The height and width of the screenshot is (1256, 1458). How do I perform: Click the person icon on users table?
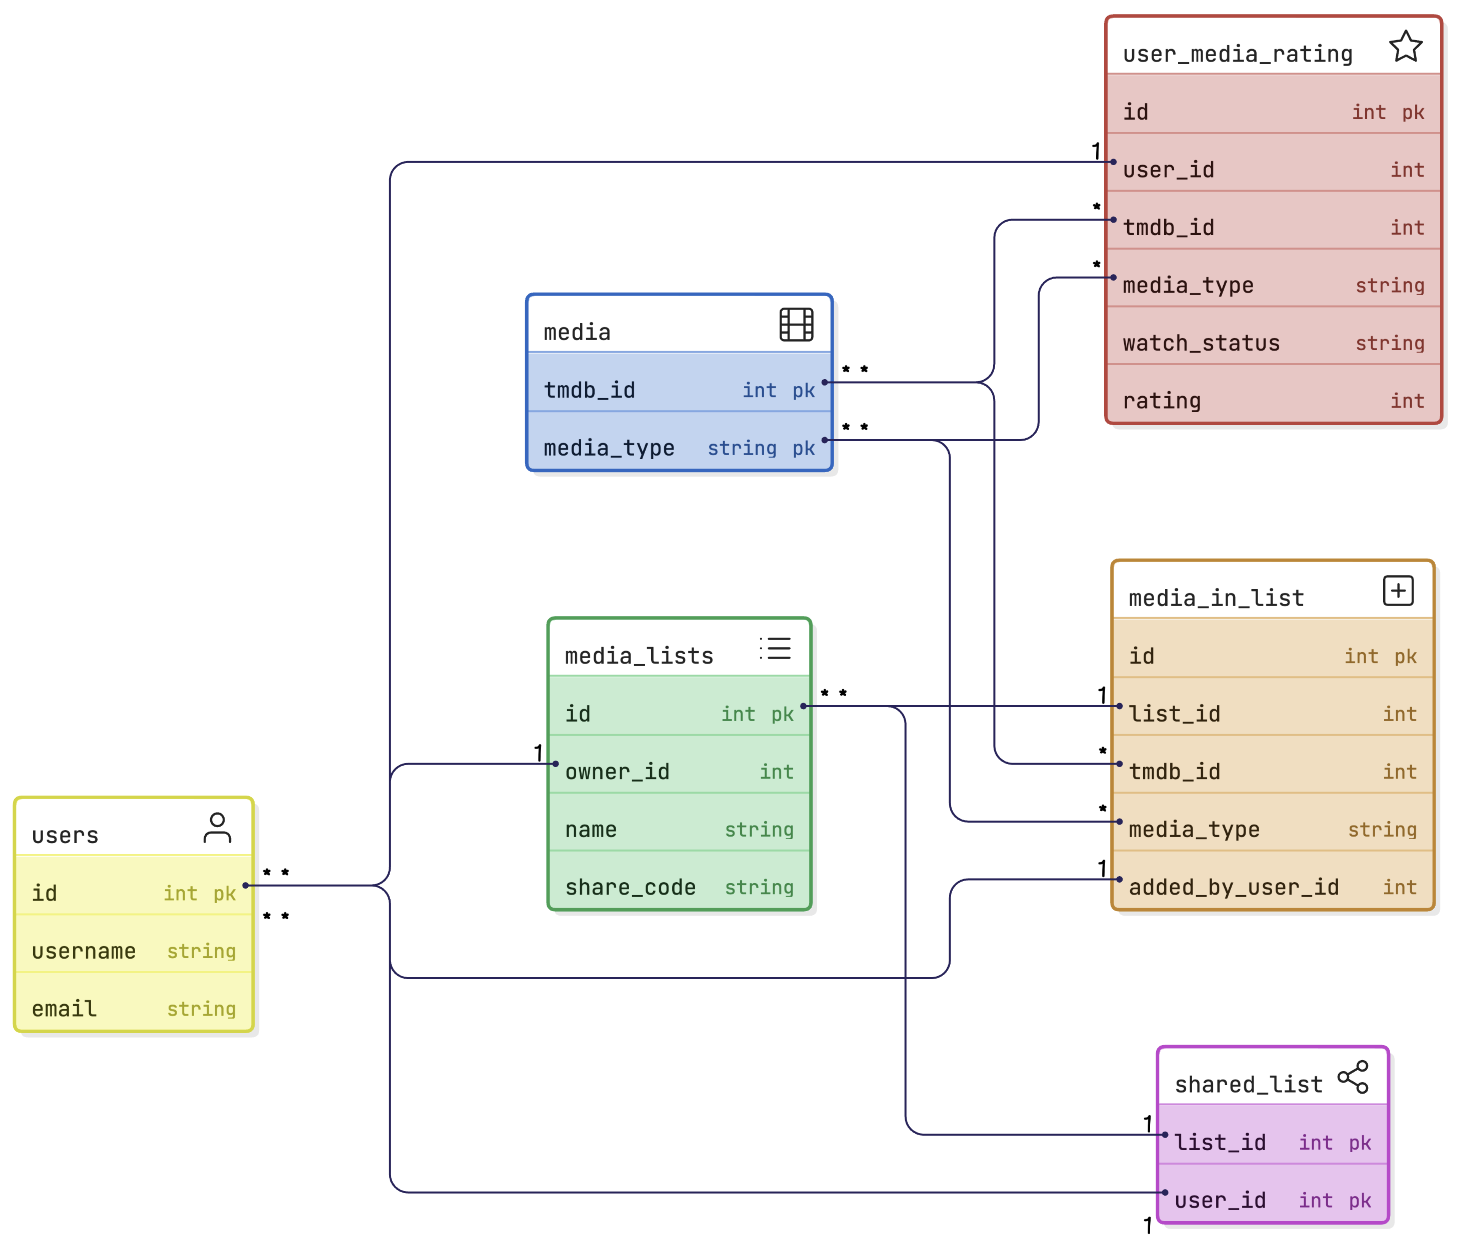(x=217, y=827)
